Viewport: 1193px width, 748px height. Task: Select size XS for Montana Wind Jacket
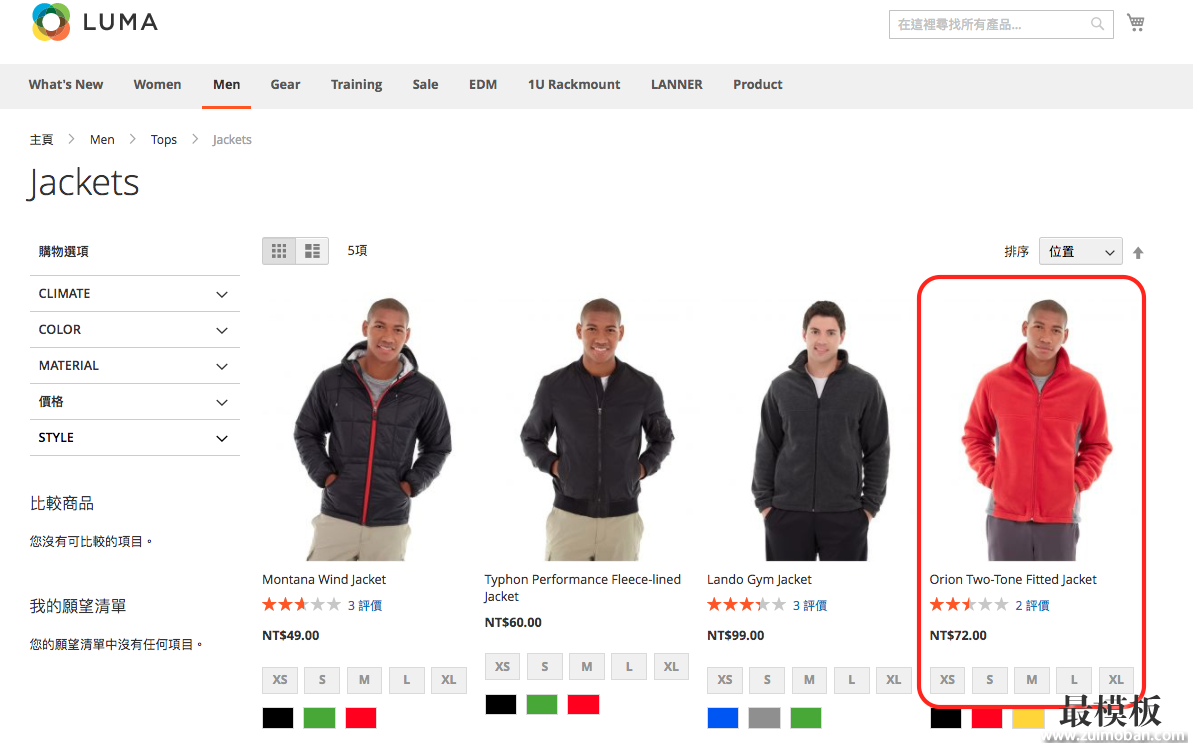(280, 680)
